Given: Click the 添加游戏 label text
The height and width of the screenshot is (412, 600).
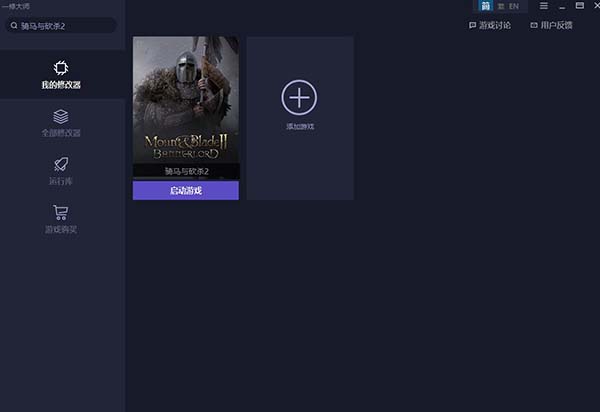Looking at the screenshot, I should click(x=300, y=126).
